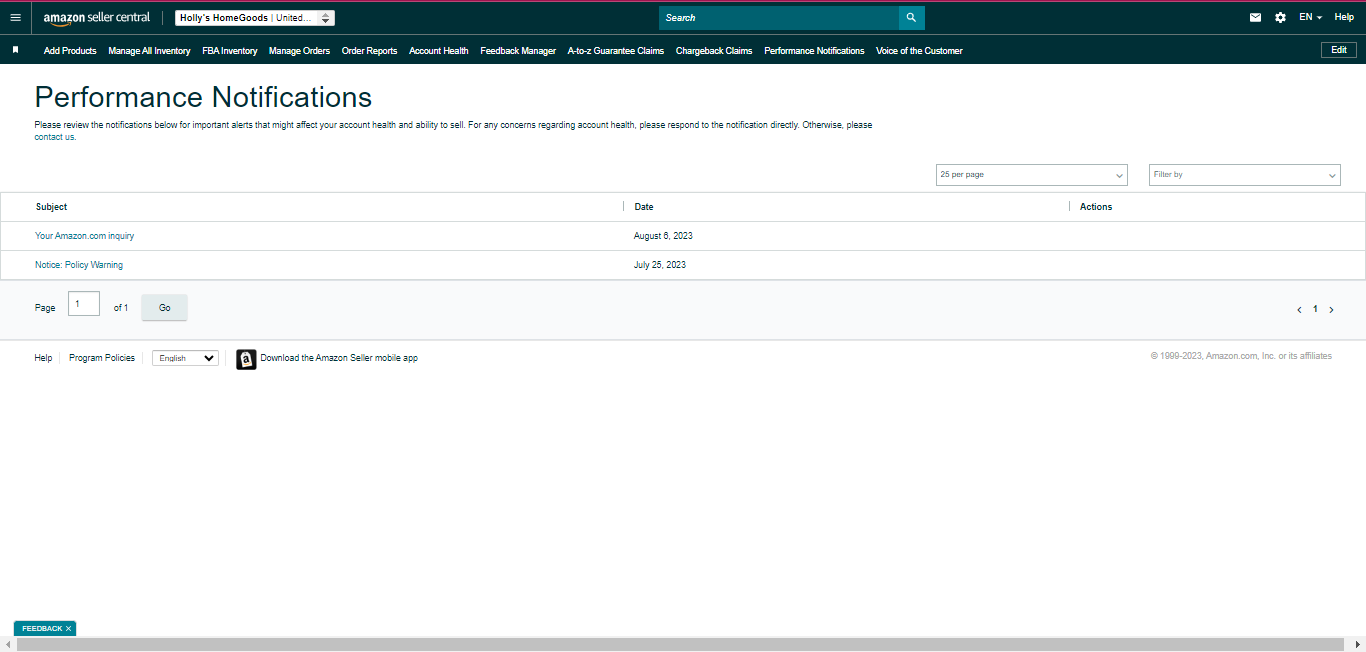Viewport: 1366px width, 652px height.
Task: Click the date July 25, 2023
Action: [x=660, y=265]
